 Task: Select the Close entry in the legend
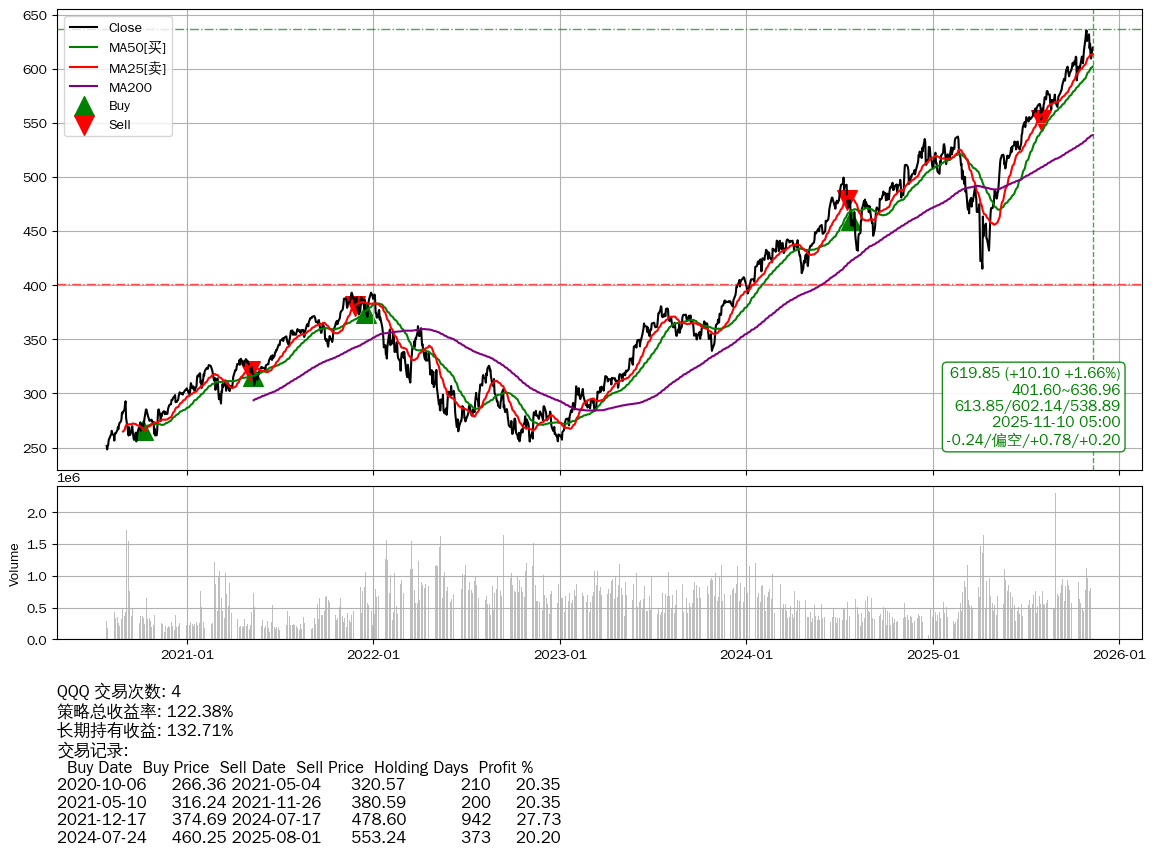click(x=125, y=28)
